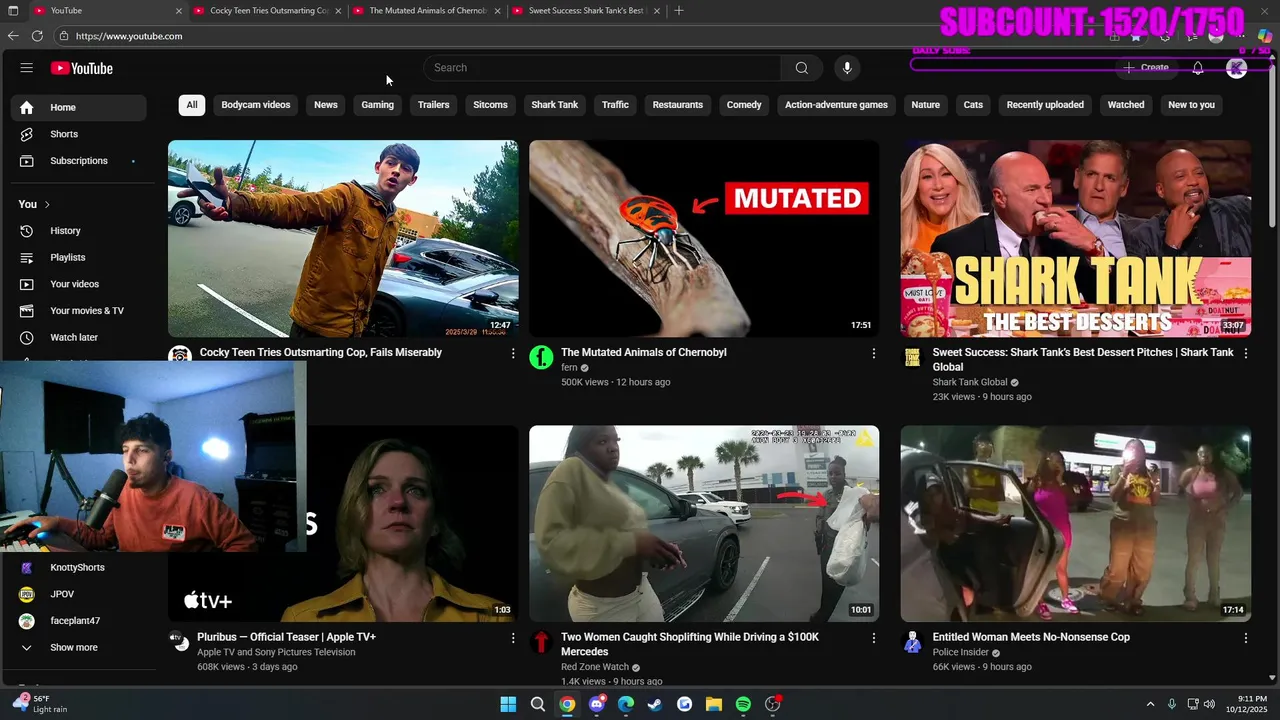The height and width of the screenshot is (720, 1280).
Task: Open Shark Tank Global channel avatar
Action: pos(912,358)
